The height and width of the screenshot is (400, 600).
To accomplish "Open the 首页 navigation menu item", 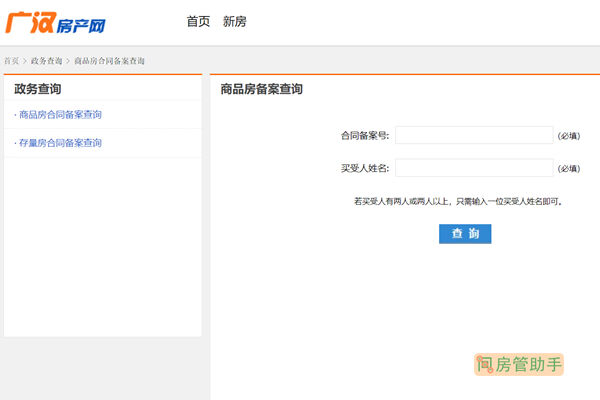I will [198, 21].
